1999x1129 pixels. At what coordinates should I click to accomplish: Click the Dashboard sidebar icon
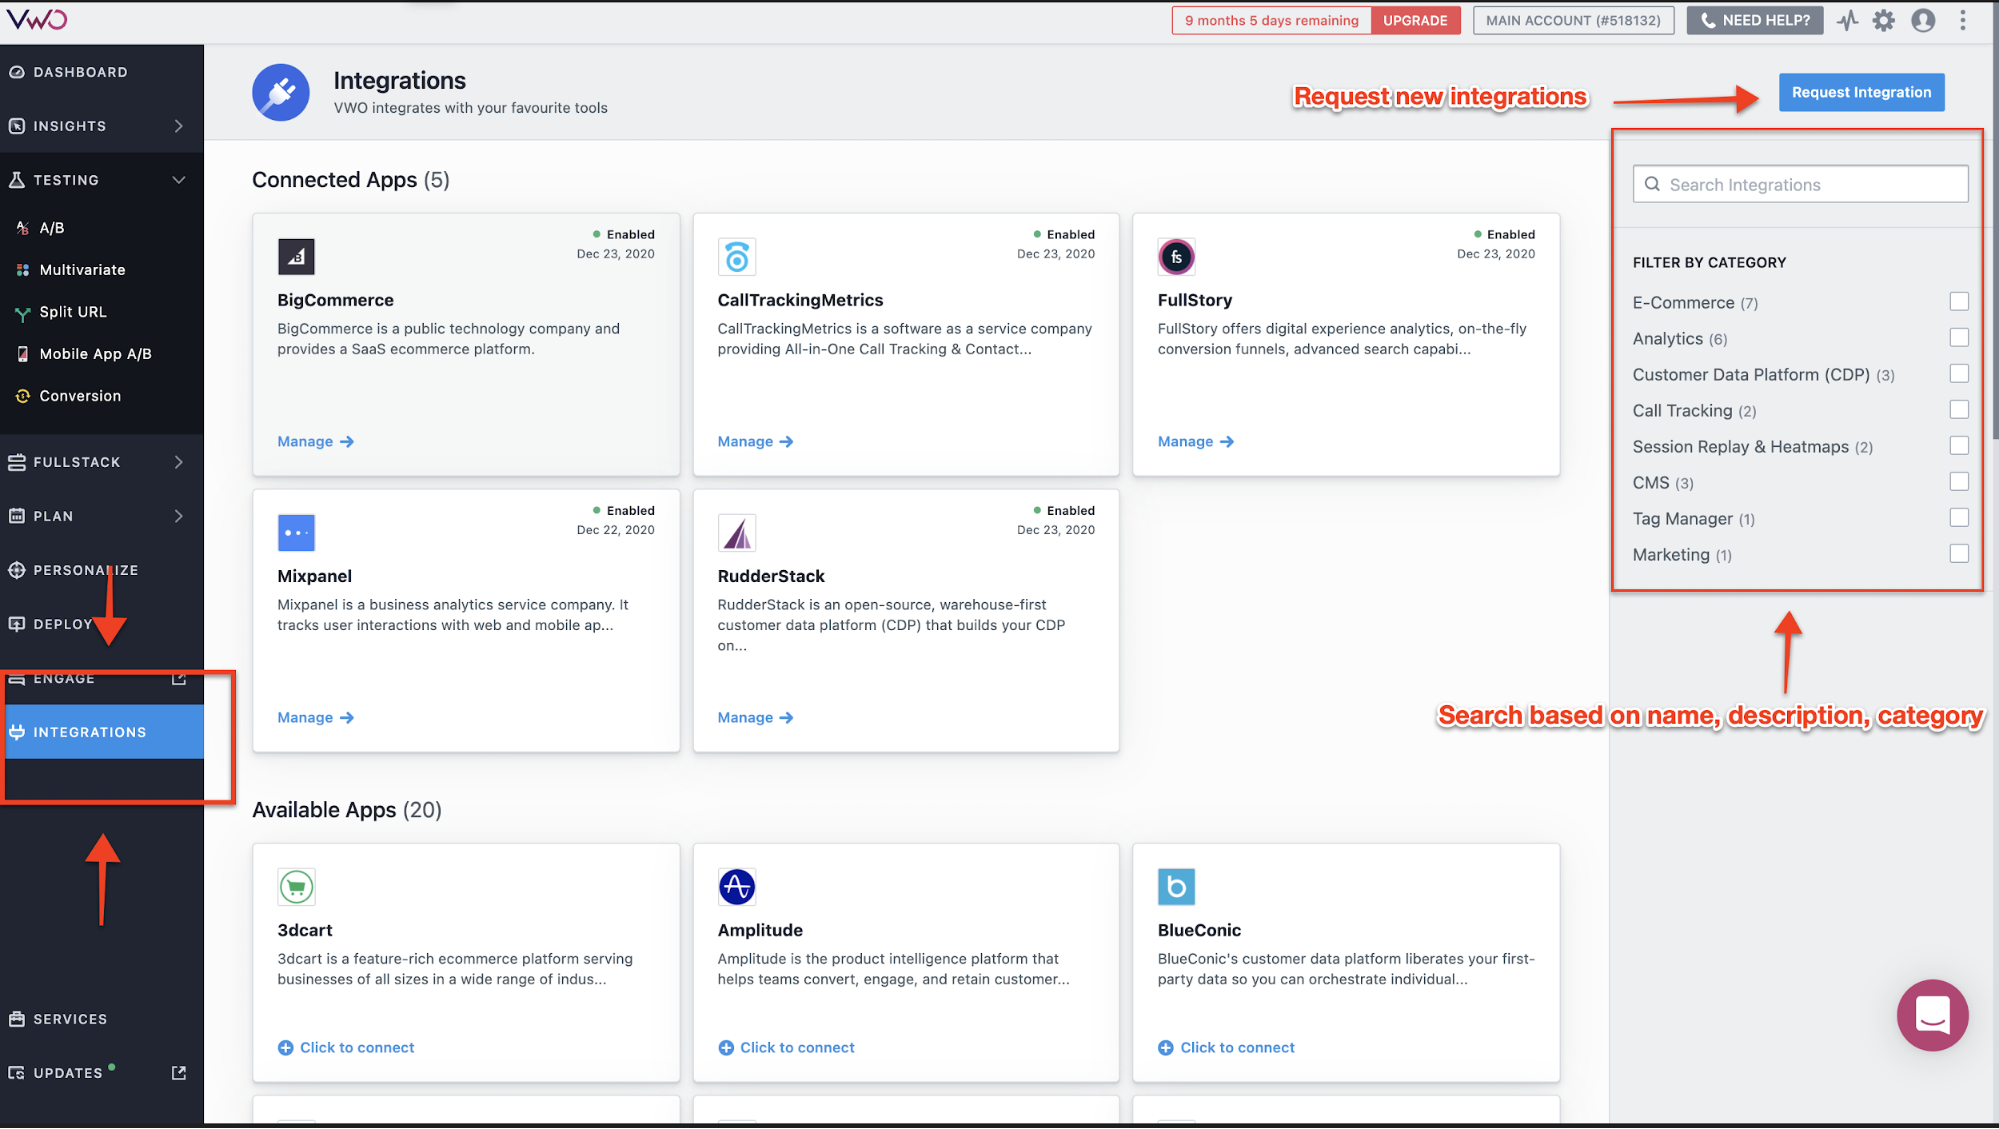tap(17, 72)
